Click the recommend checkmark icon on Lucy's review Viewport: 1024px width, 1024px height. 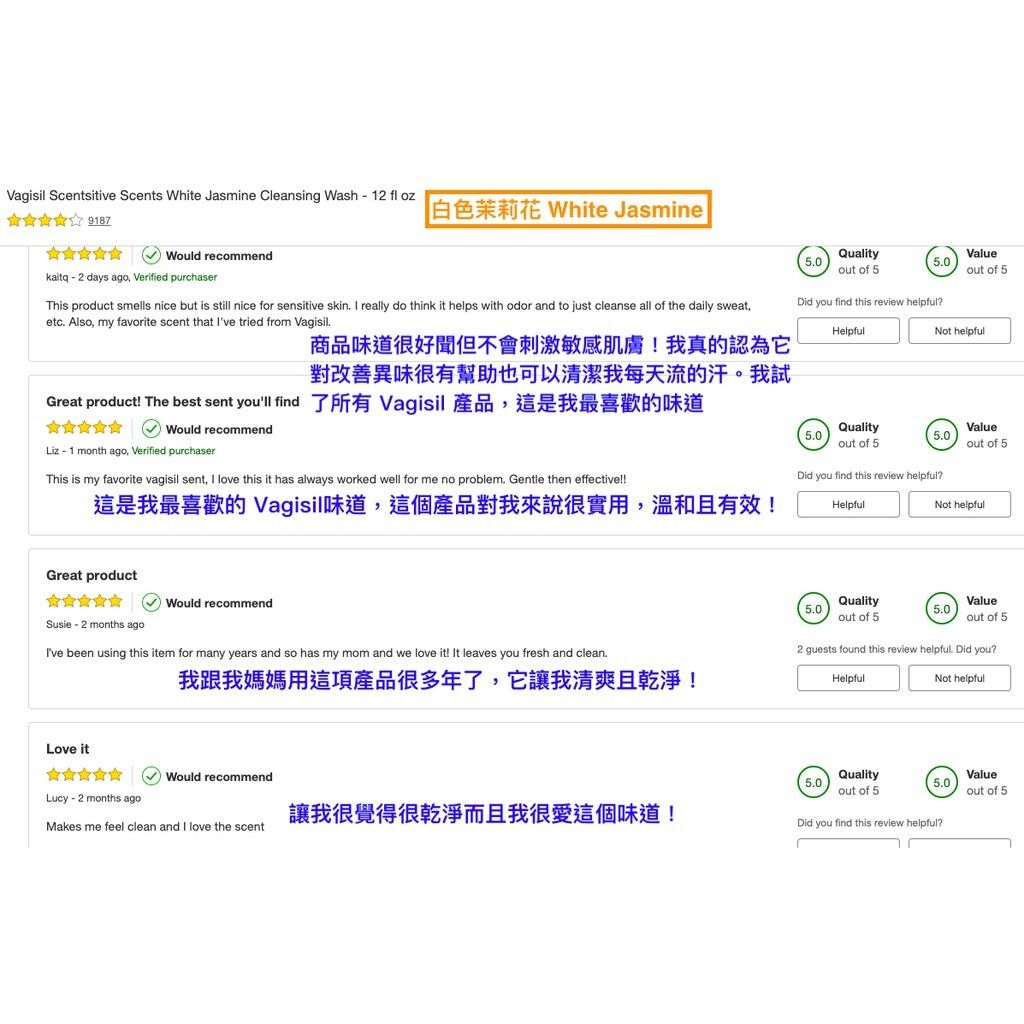[x=152, y=776]
